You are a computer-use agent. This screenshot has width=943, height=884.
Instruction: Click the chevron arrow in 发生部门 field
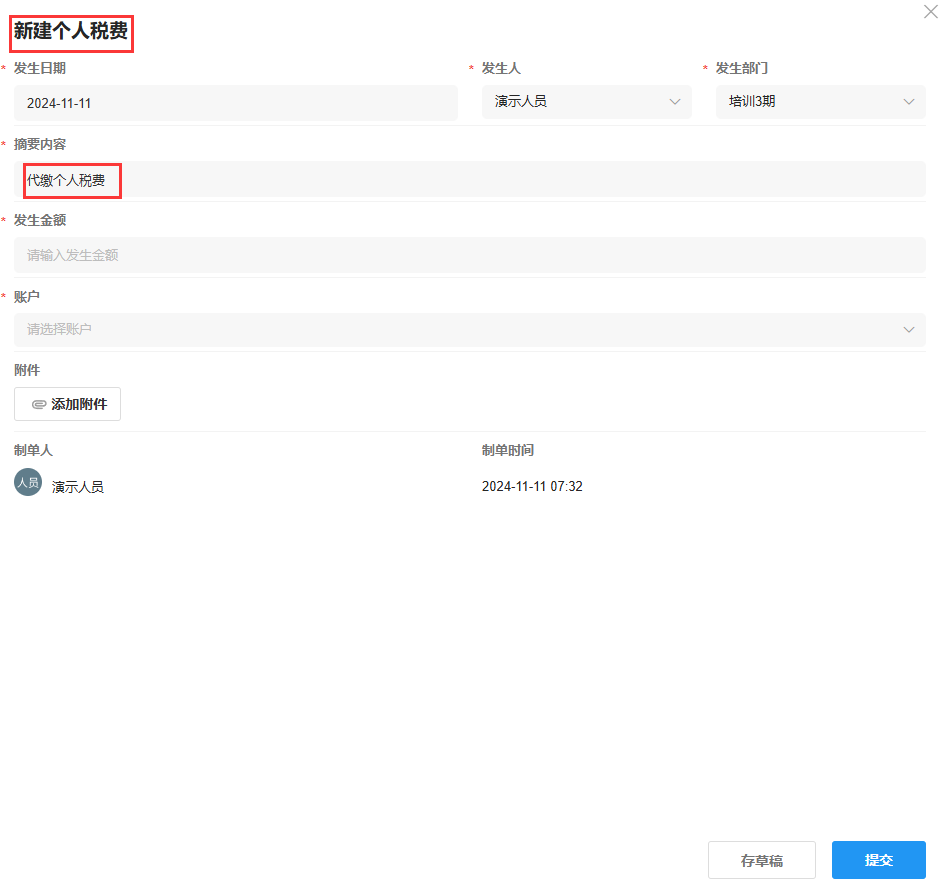tap(908, 102)
